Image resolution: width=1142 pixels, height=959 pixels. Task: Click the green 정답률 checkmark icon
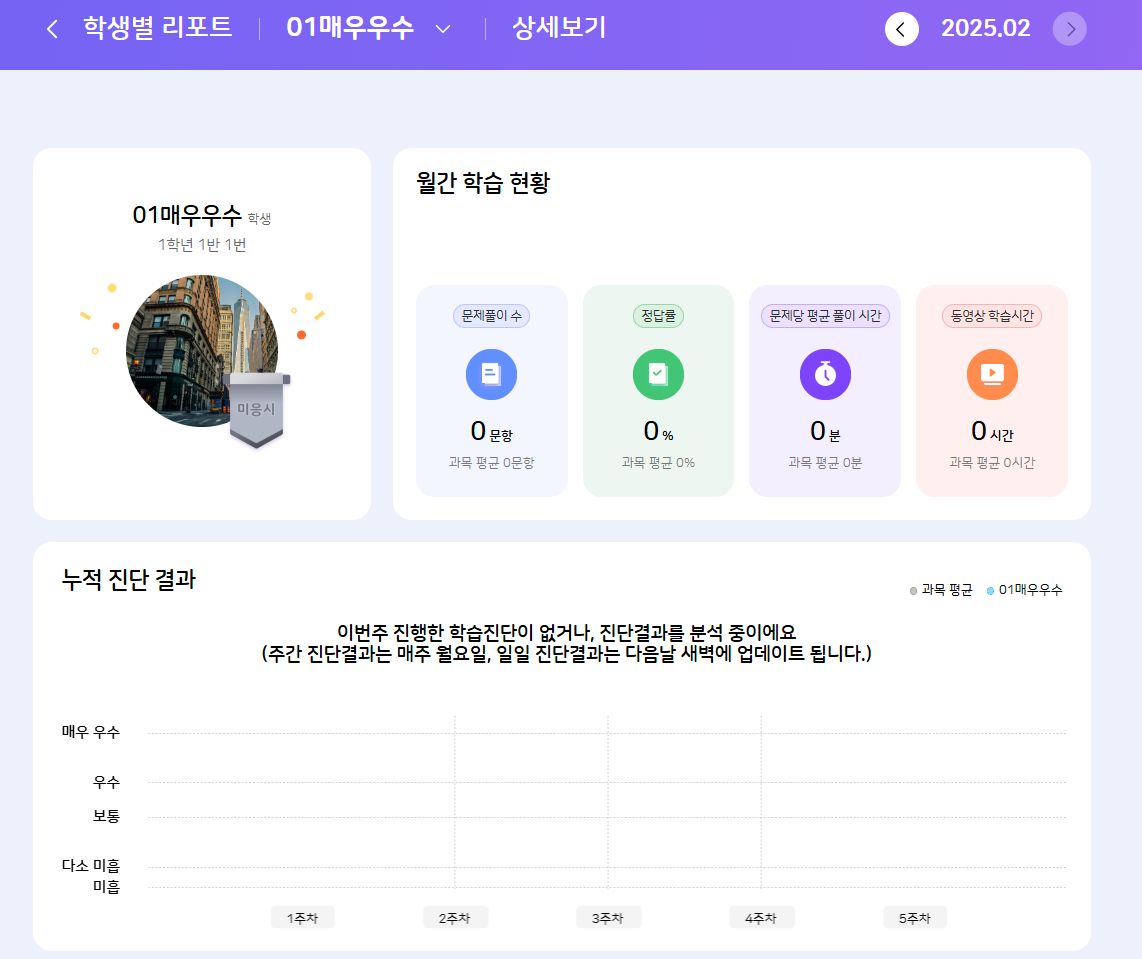[x=658, y=374]
